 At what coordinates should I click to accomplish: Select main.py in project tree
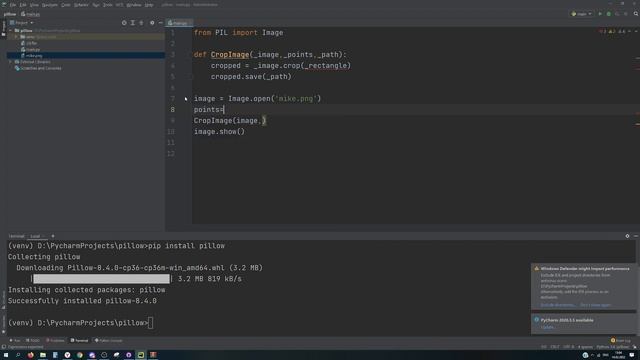(x=33, y=49)
